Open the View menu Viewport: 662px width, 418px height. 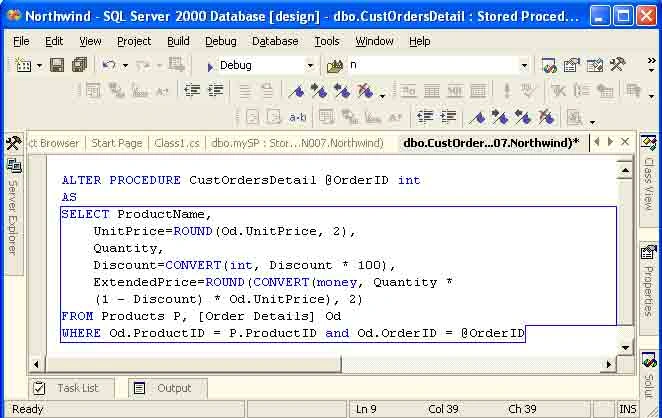pos(90,41)
